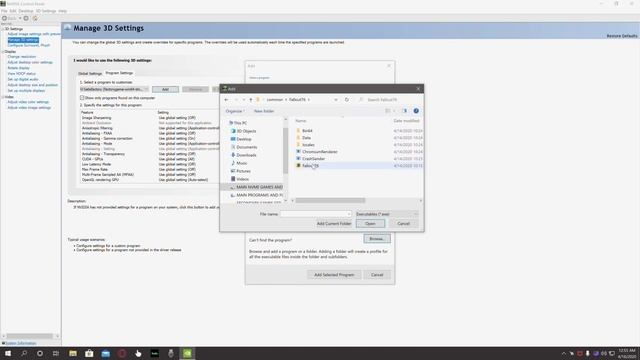
Task: Open the File menu
Action: (x=4, y=11)
